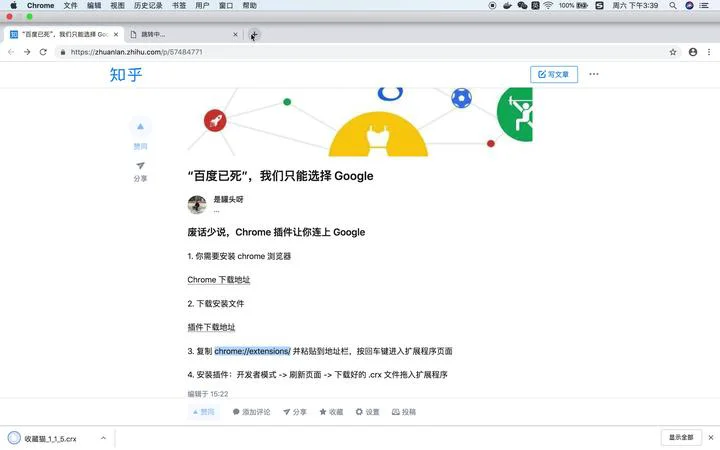
Task: Open Chrome three-dot settings menu
Action: pyautogui.click(x=709, y=52)
